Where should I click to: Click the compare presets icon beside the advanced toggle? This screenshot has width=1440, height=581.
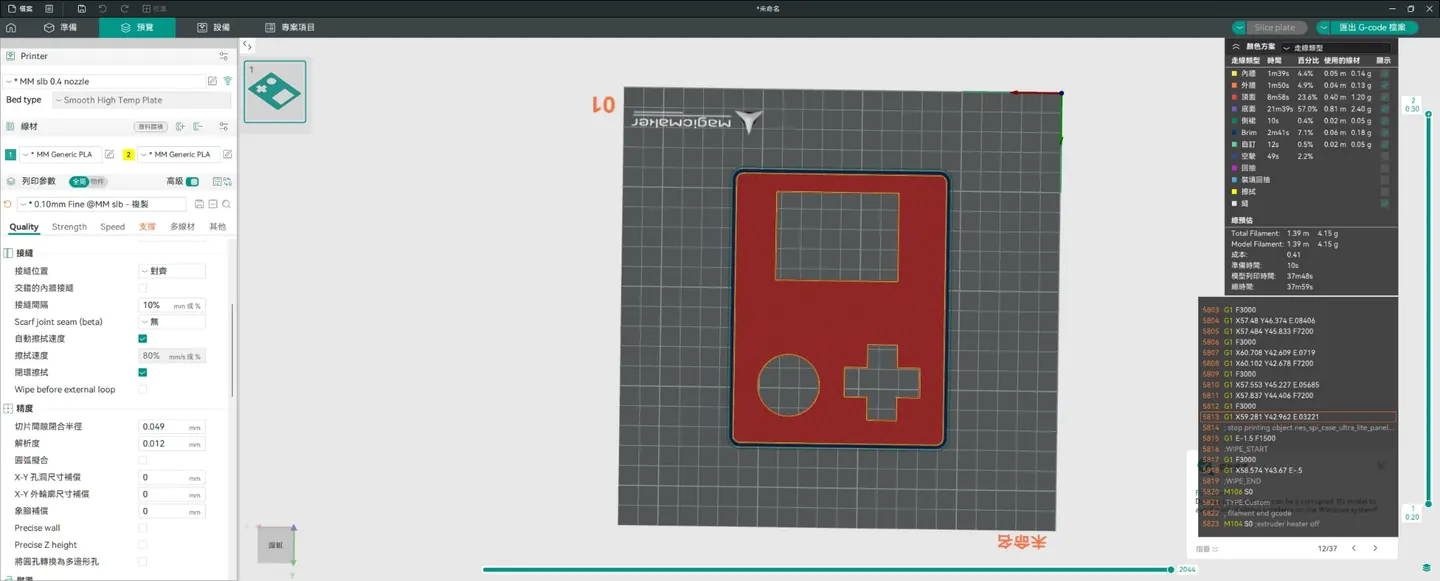coord(217,182)
